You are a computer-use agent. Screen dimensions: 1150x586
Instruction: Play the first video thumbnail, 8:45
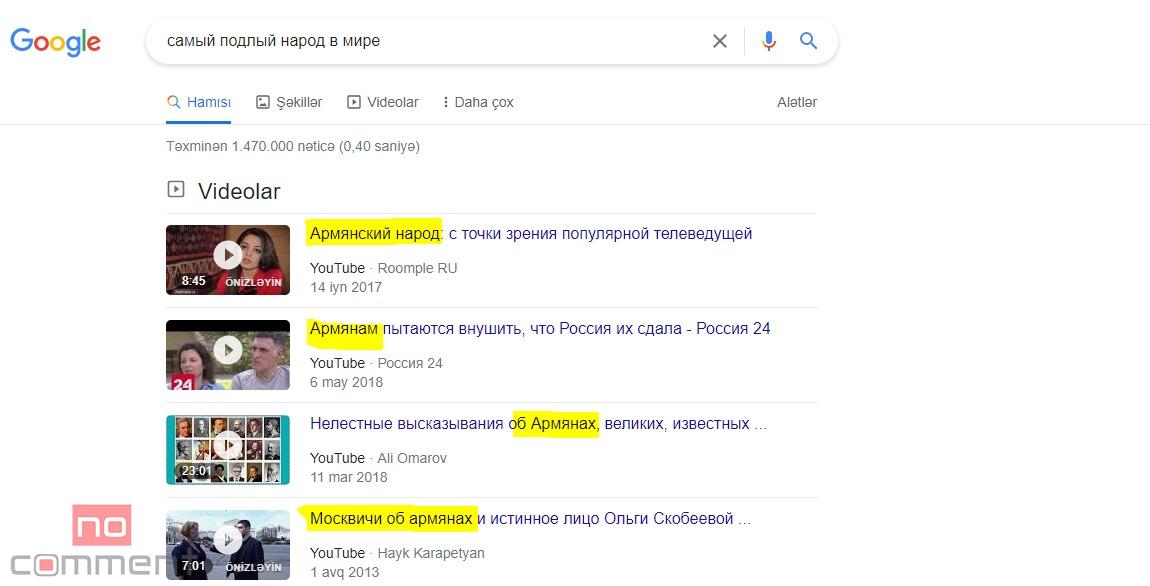[228, 257]
